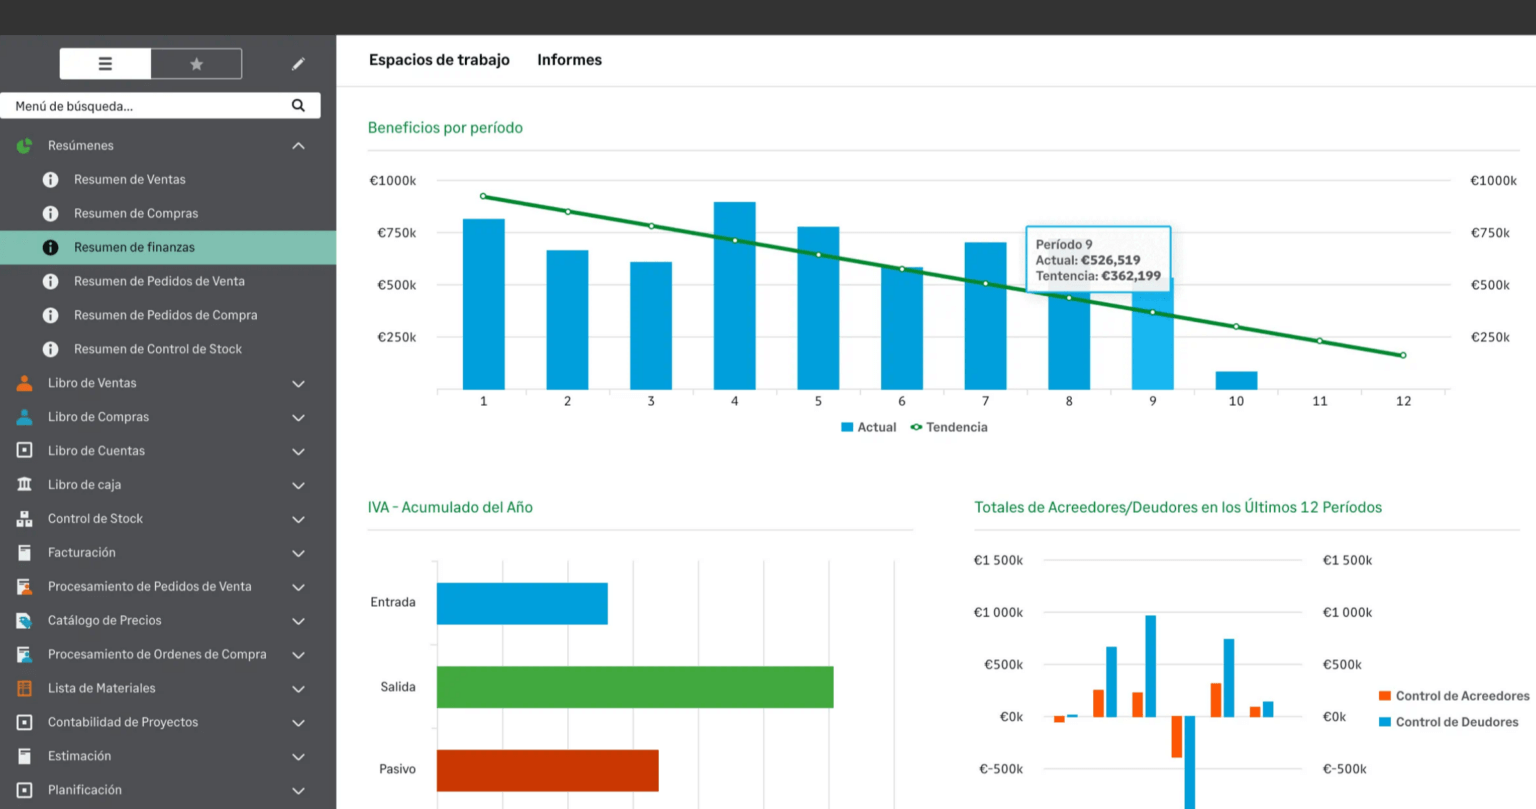Click the Catálogo de Precios icon

pyautogui.click(x=25, y=621)
